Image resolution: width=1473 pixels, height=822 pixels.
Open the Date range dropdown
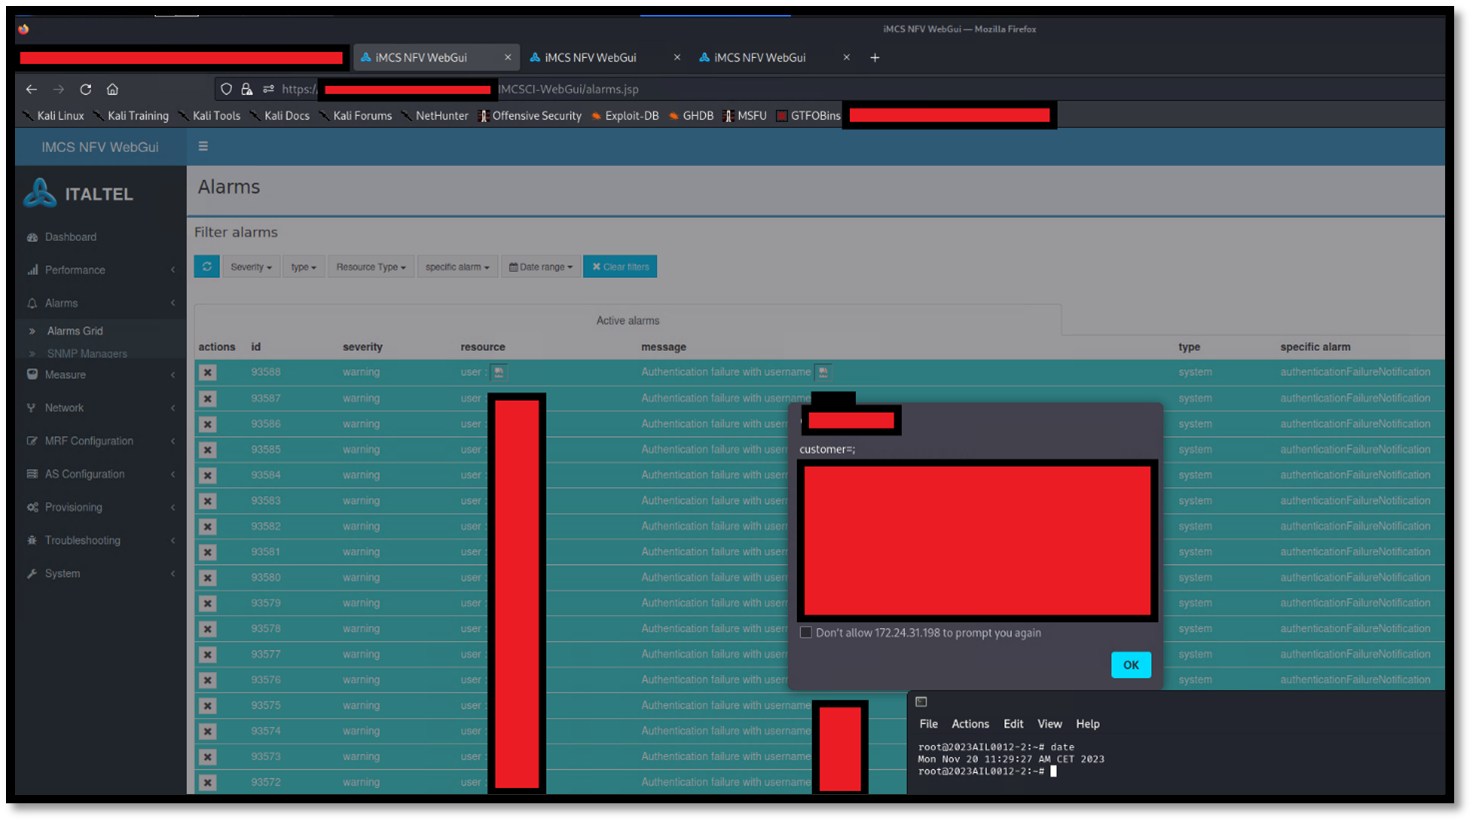point(541,267)
